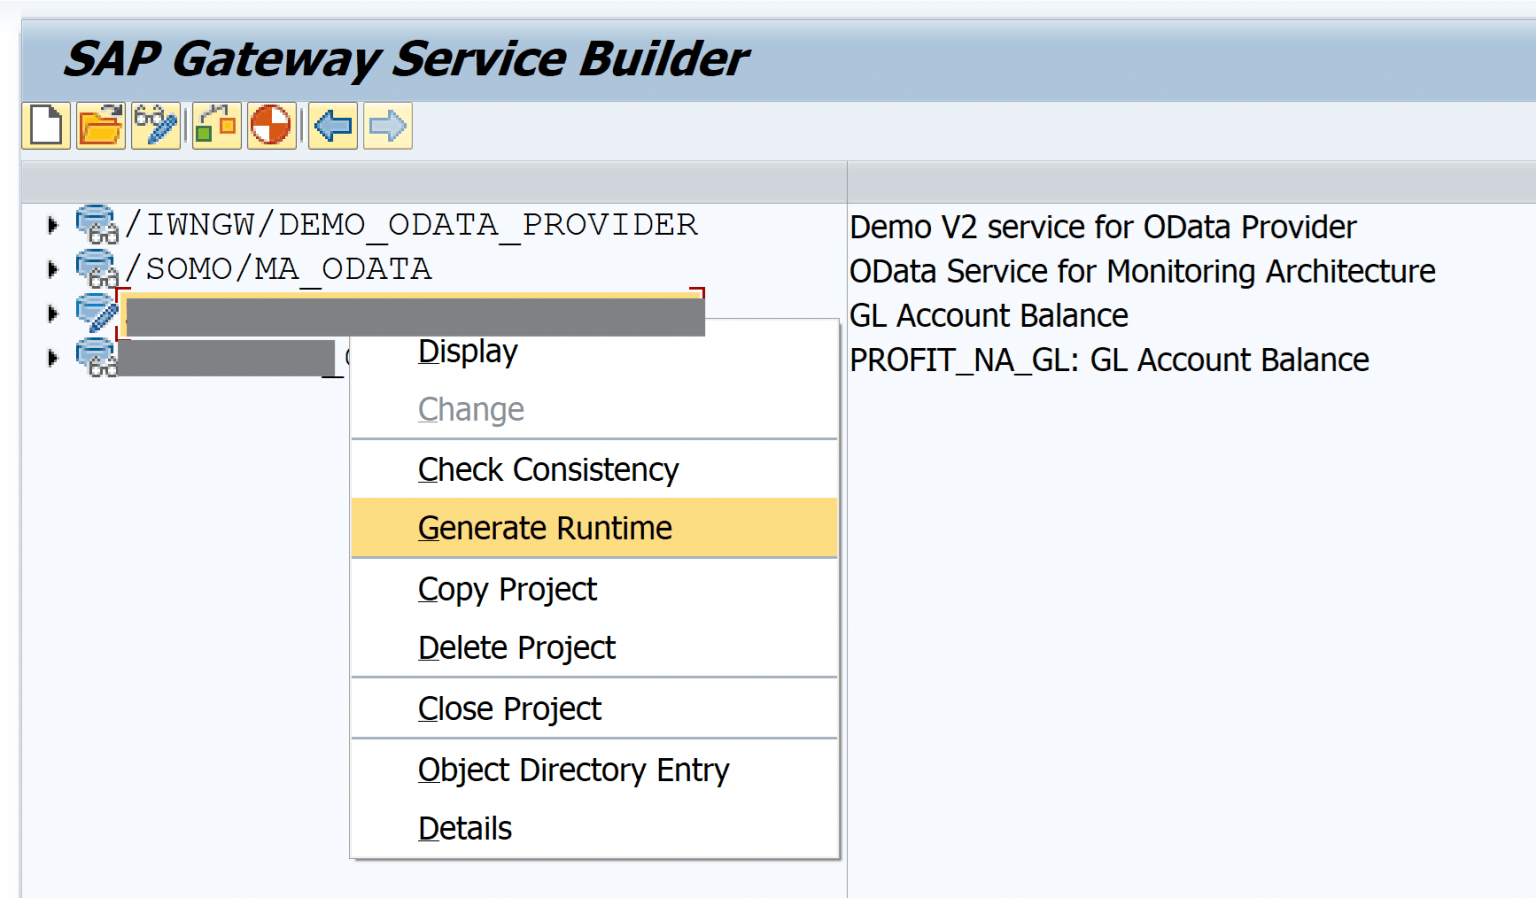Open an existing project with the folder icon
The height and width of the screenshot is (898, 1536).
coord(100,125)
